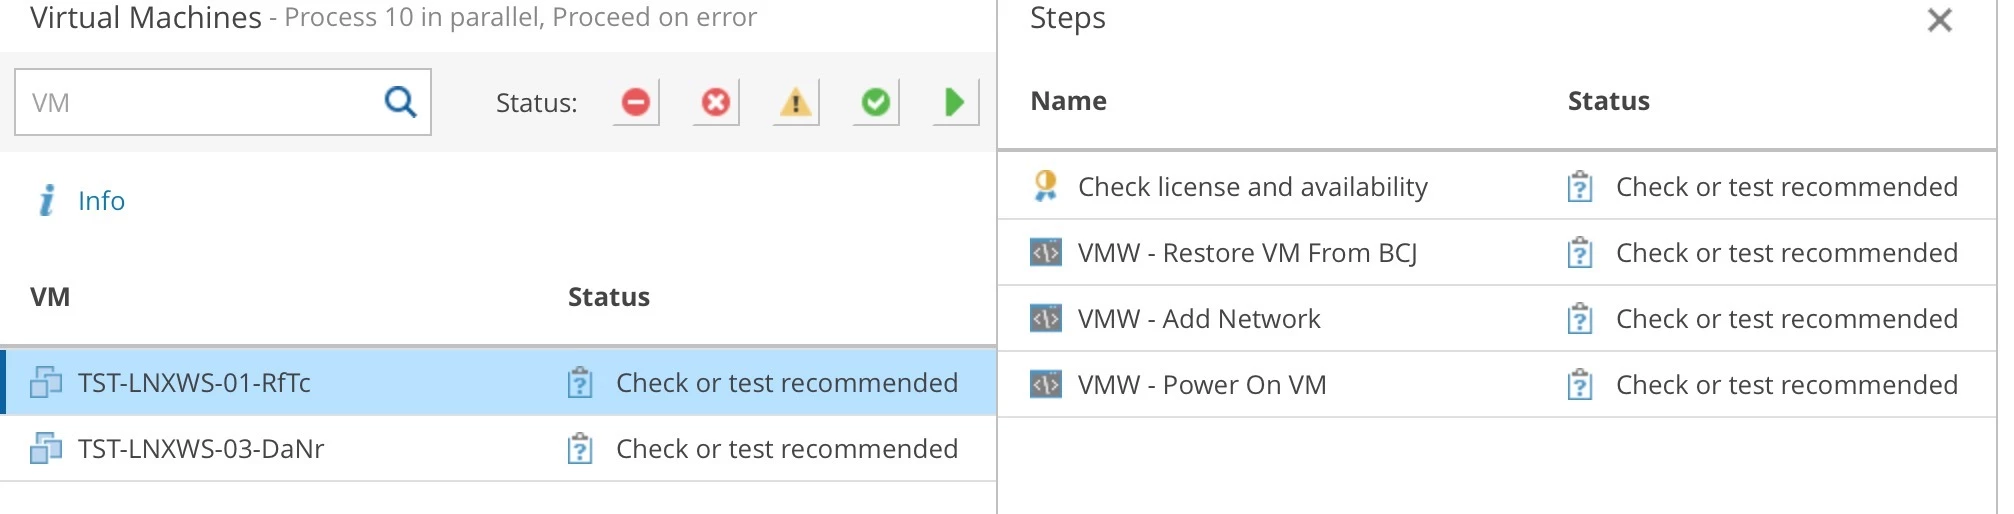2014x514 pixels.
Task: Toggle the green play running filter
Action: (956, 102)
